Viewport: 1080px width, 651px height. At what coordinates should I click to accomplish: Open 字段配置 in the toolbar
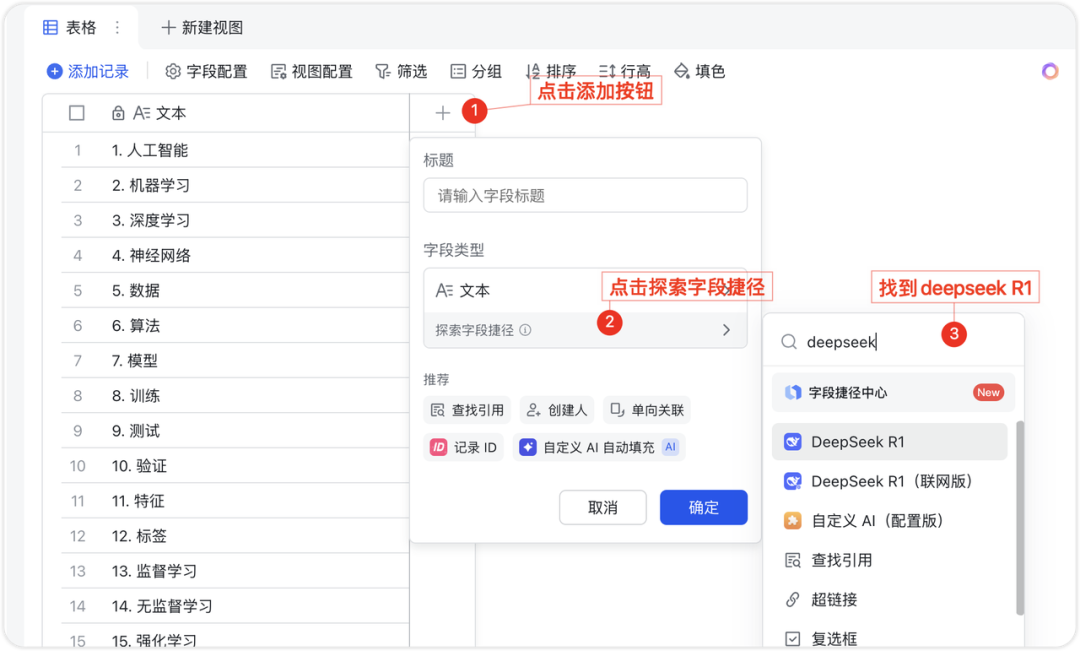coord(207,71)
